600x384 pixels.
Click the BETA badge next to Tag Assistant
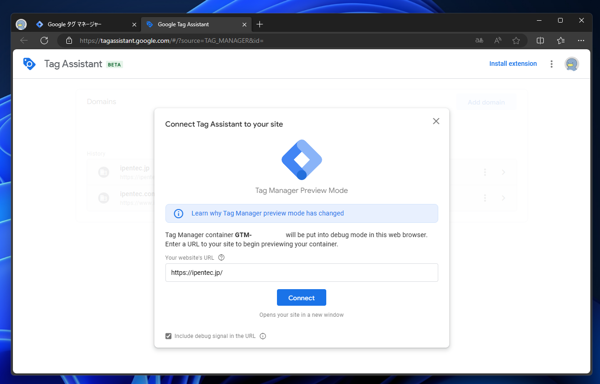114,65
